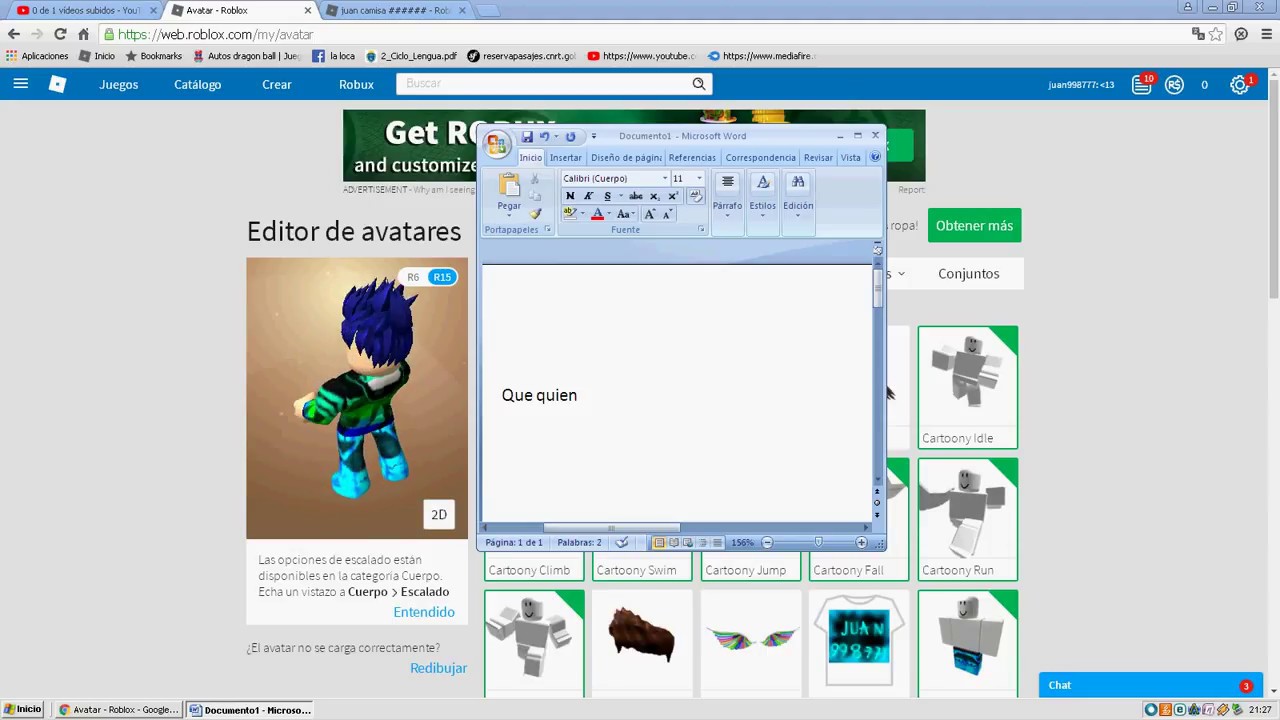The image size is (1280, 720).
Task: Open Roblox settings gear icon
Action: pyautogui.click(x=1240, y=85)
